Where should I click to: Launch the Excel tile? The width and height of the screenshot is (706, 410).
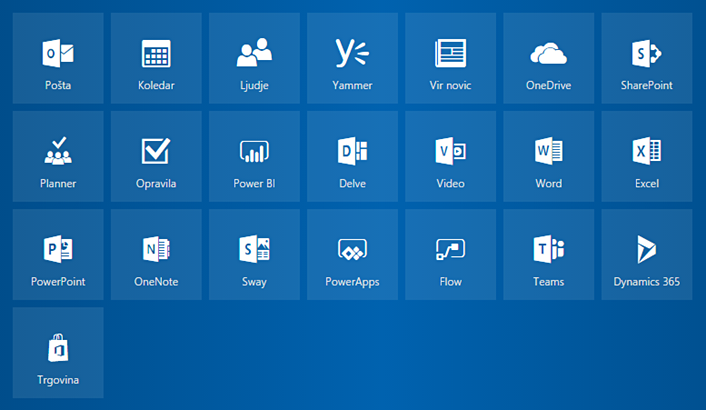pos(647,156)
